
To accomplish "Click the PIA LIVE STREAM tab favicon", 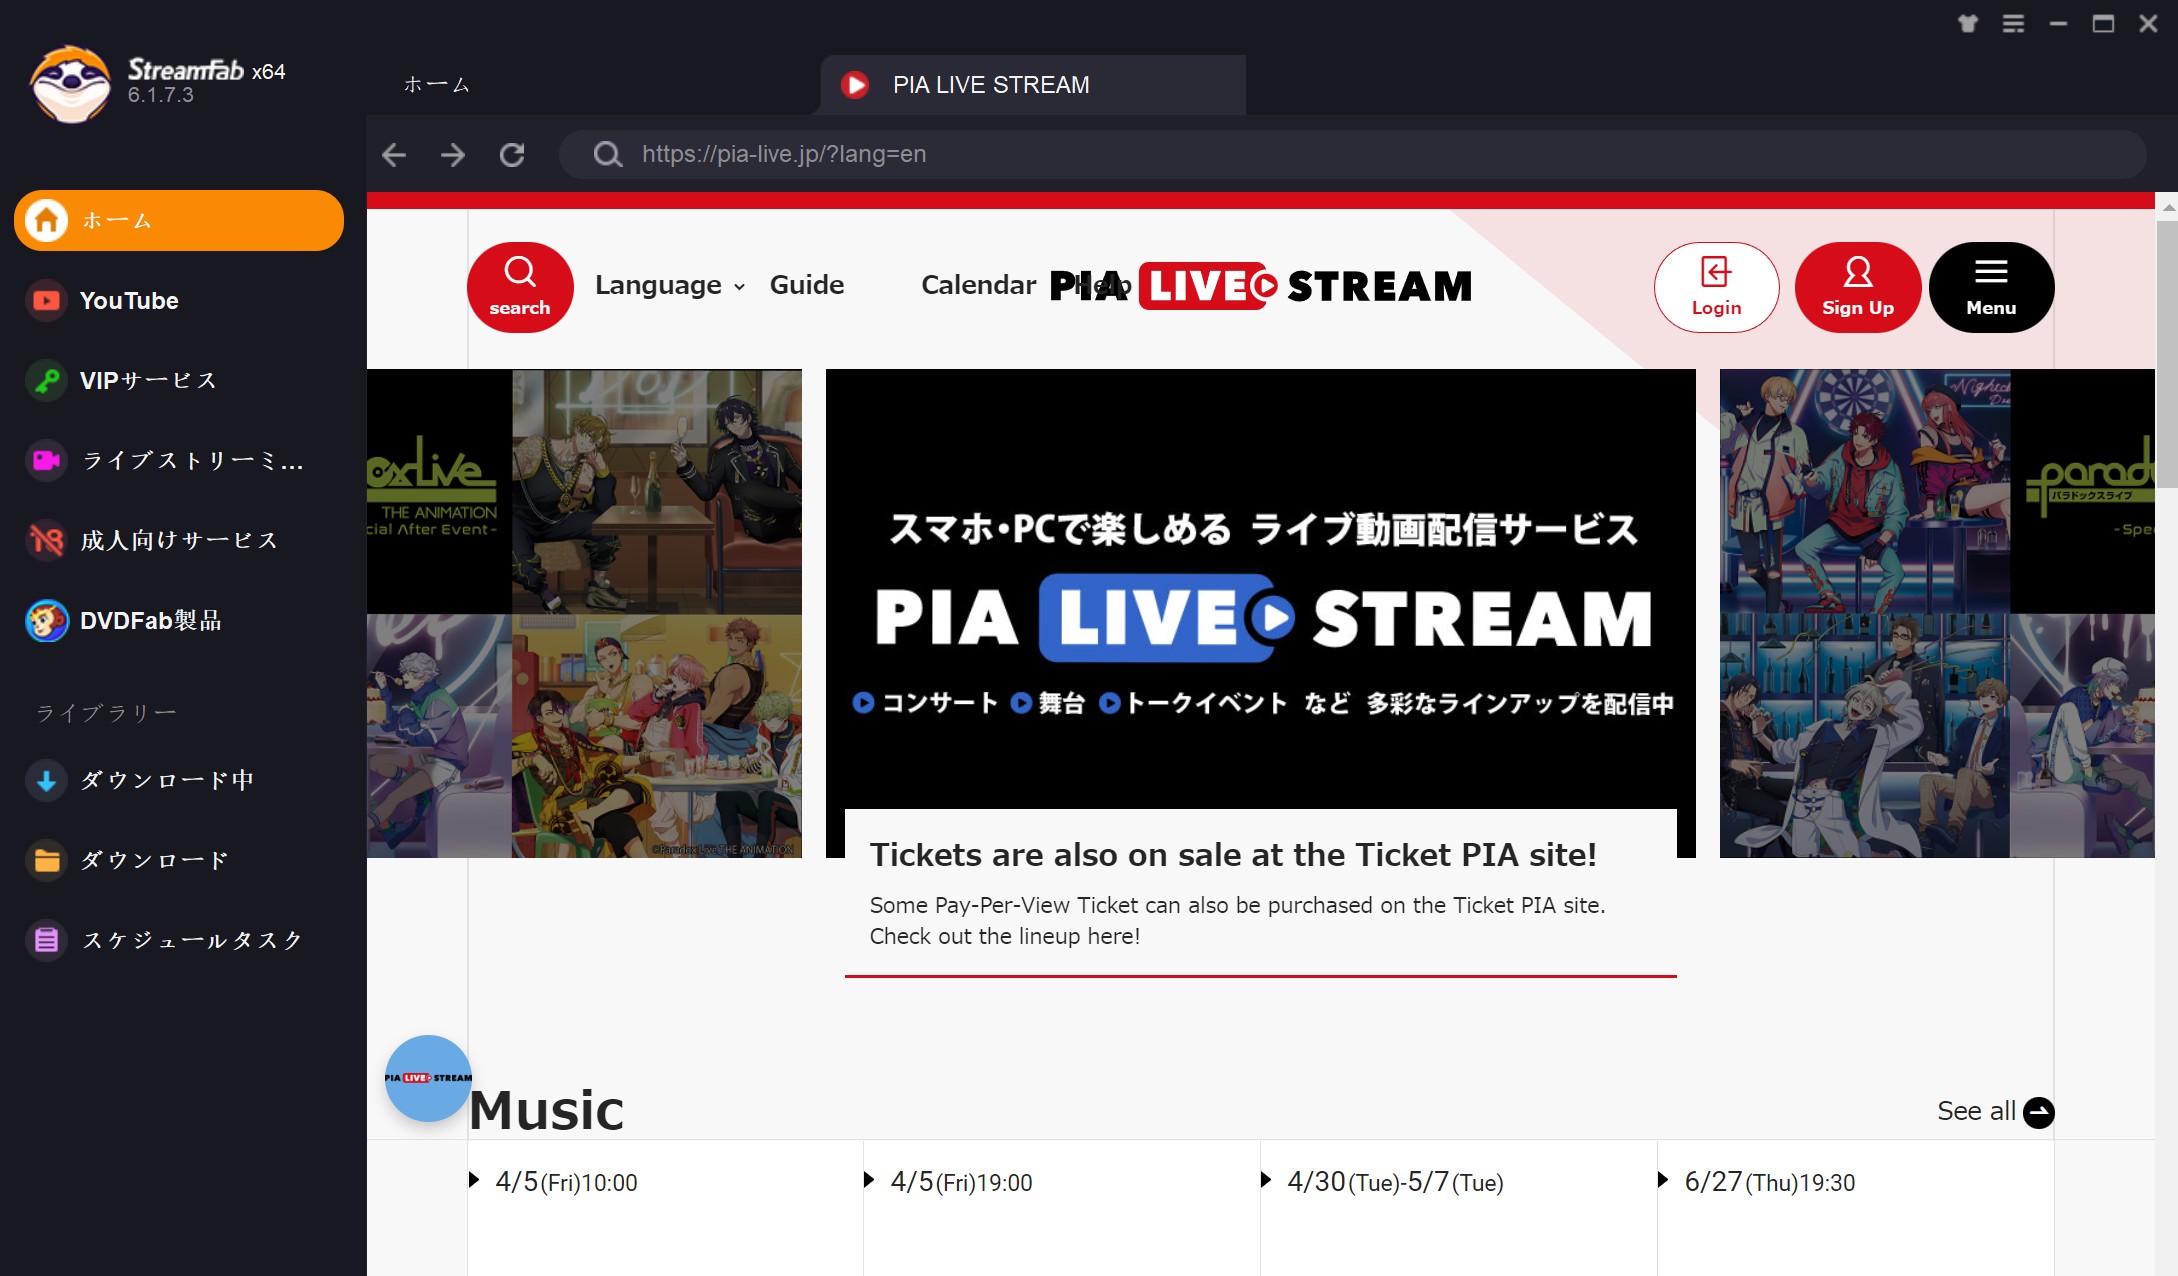I will point(855,85).
